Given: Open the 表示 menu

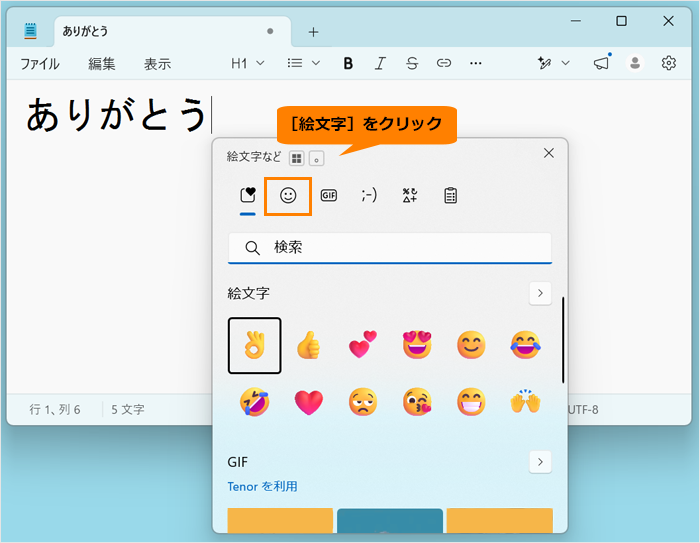Looking at the screenshot, I should click(157, 64).
